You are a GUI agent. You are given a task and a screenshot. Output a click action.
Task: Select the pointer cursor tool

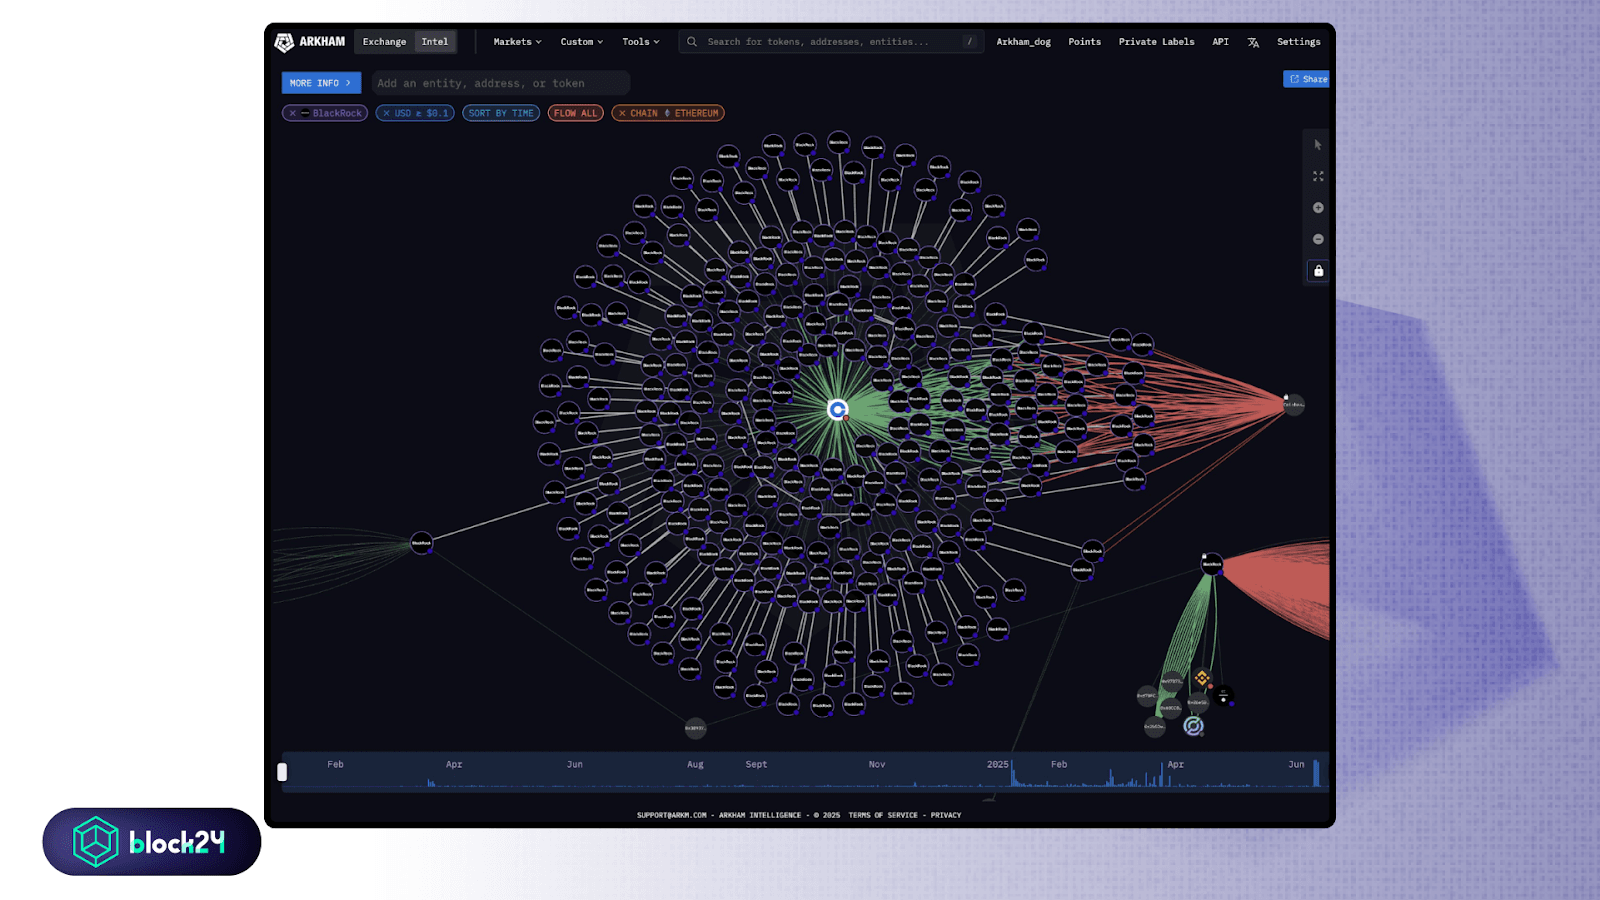click(x=1318, y=145)
